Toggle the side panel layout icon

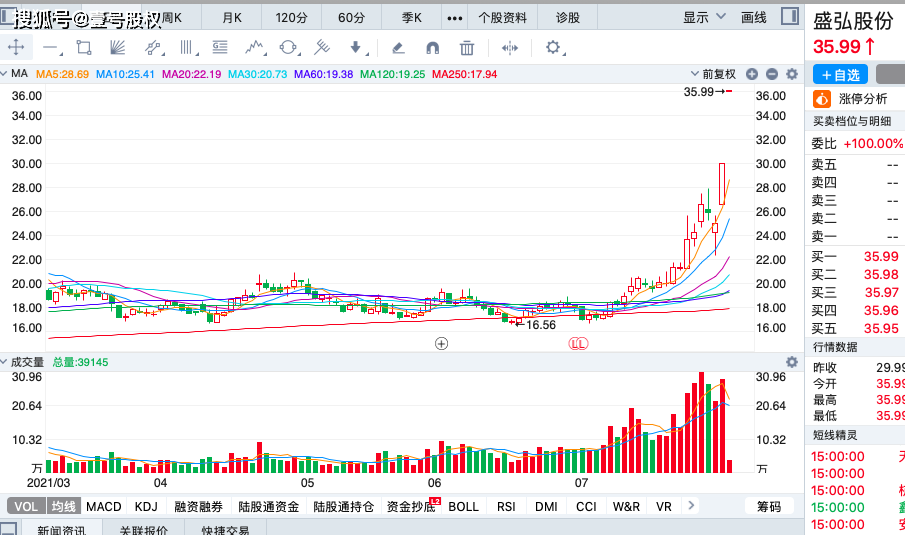coord(790,16)
